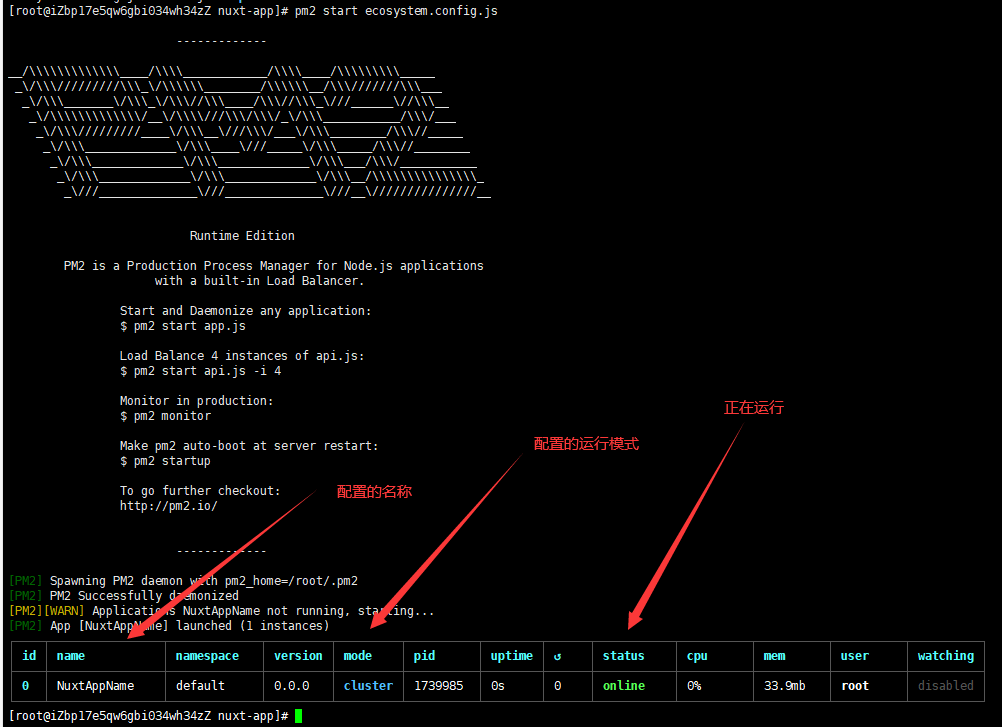Click the "root" user cell
This screenshot has width=1002, height=727.
[x=854, y=686]
